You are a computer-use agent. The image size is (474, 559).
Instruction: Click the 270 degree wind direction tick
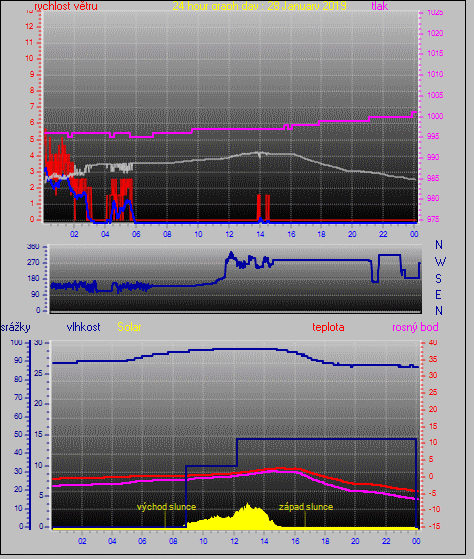pos(33,263)
